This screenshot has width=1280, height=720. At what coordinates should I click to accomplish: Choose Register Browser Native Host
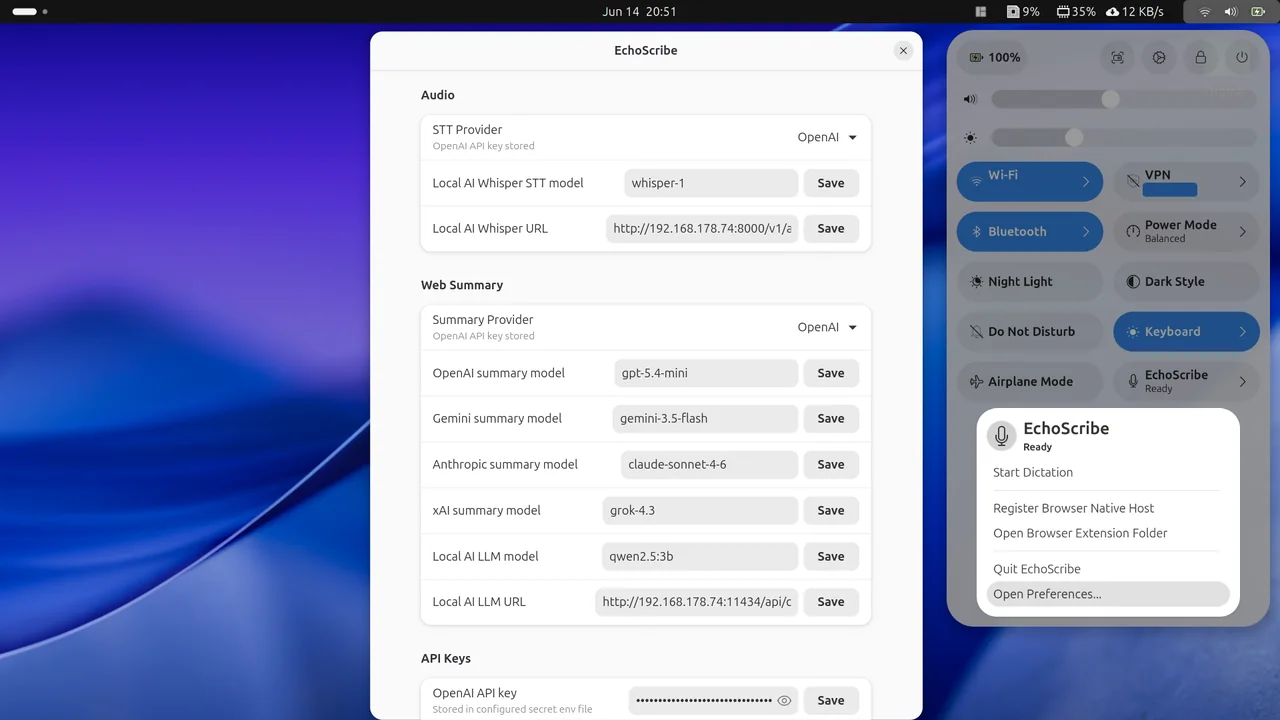(x=1108, y=508)
